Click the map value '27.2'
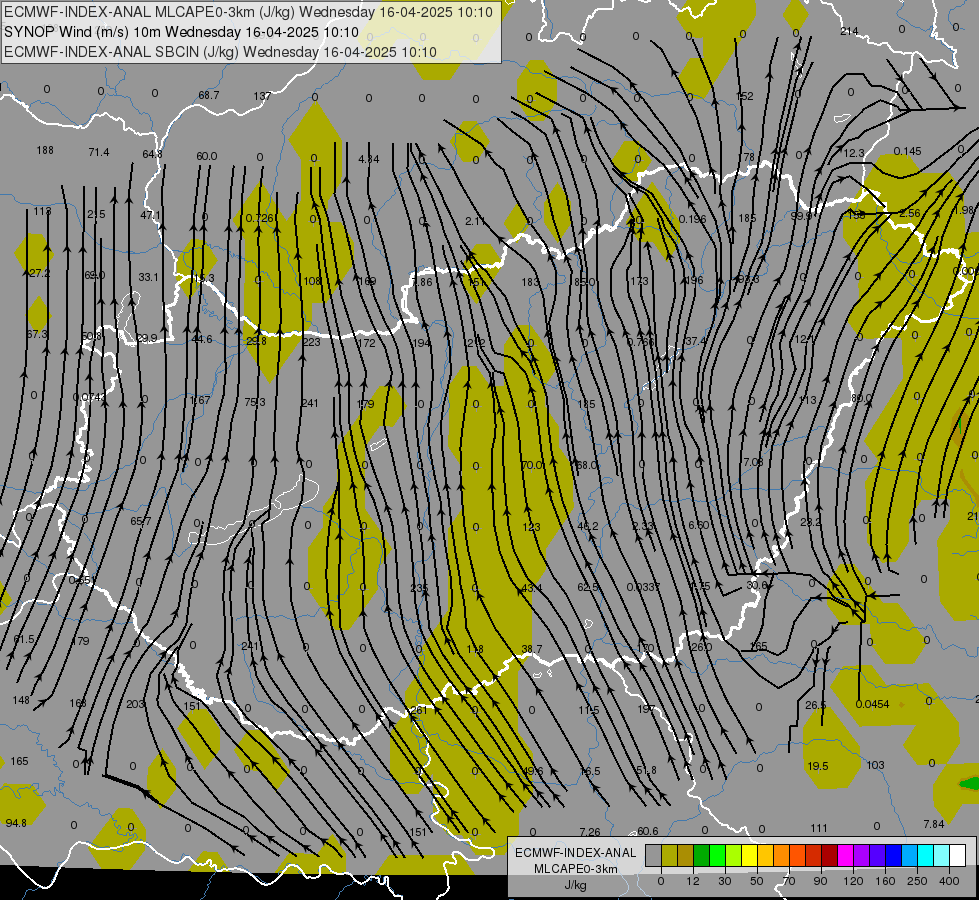 tap(39, 273)
